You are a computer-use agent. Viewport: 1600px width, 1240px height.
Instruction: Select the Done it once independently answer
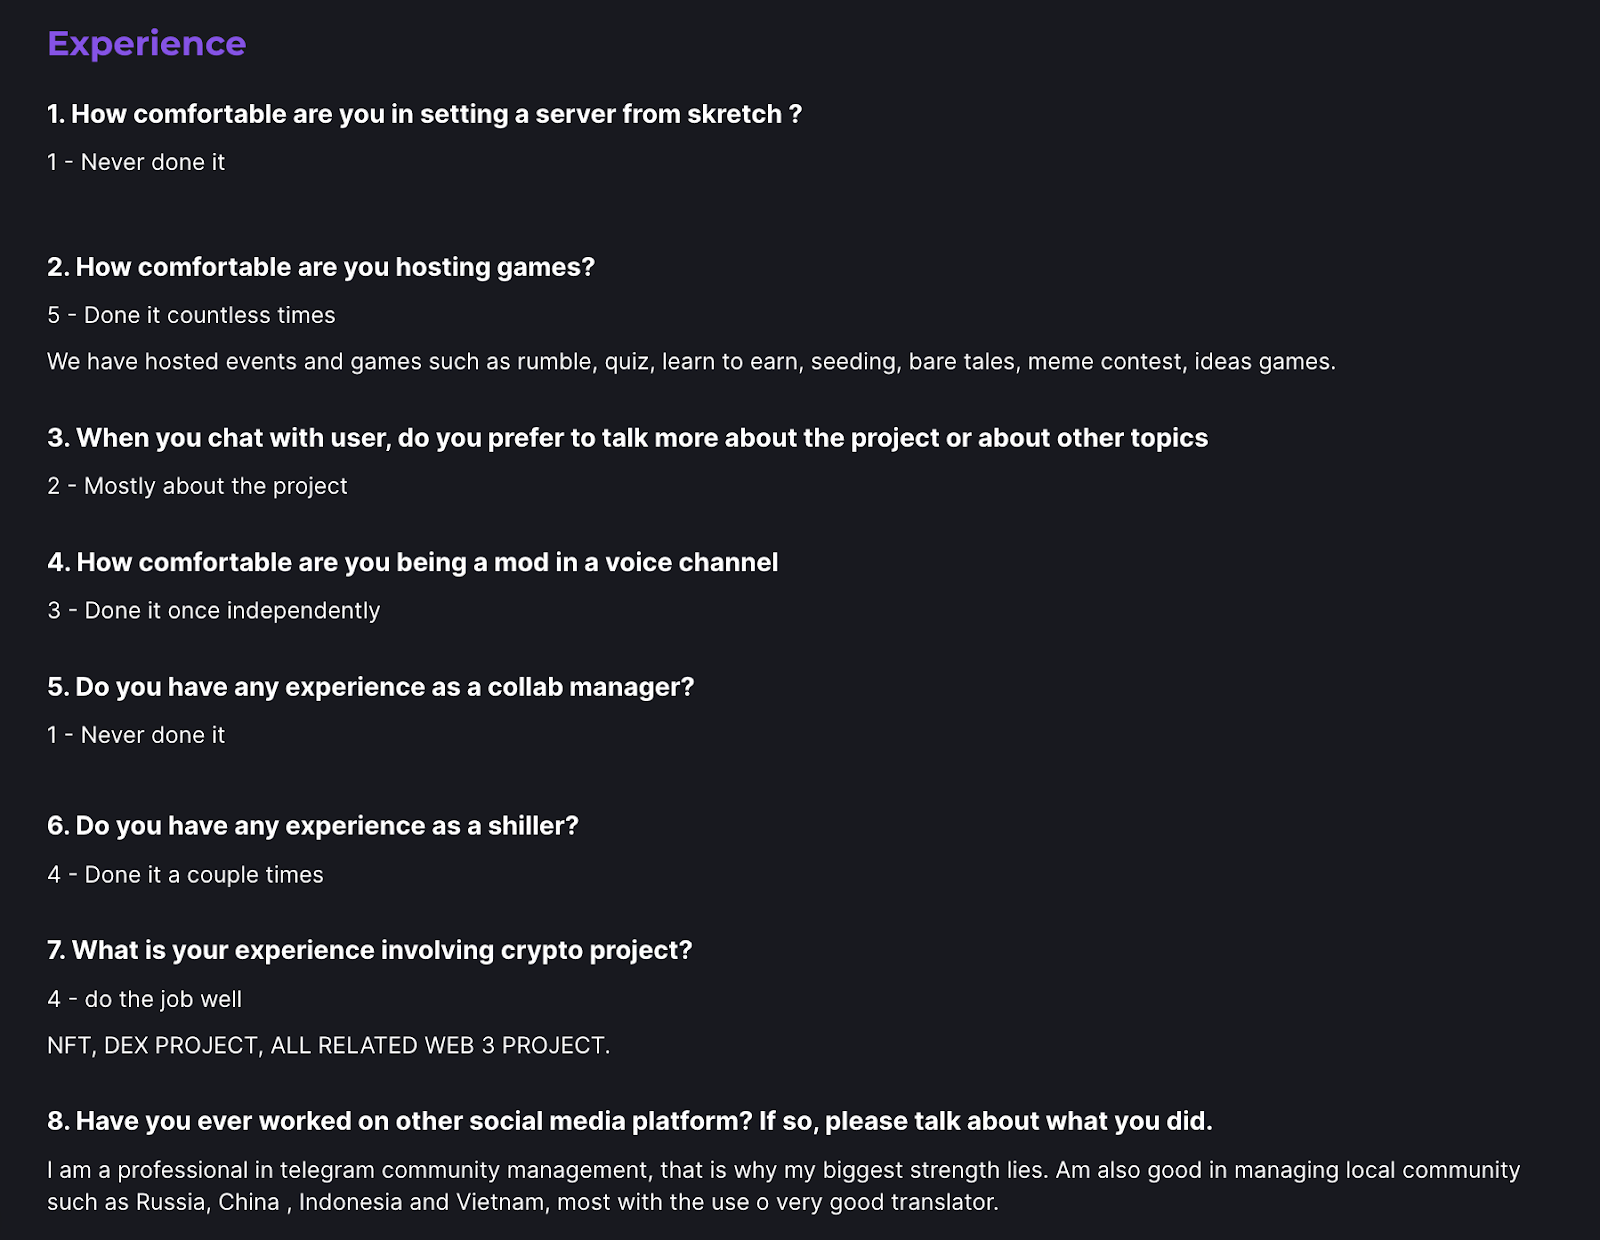click(213, 610)
